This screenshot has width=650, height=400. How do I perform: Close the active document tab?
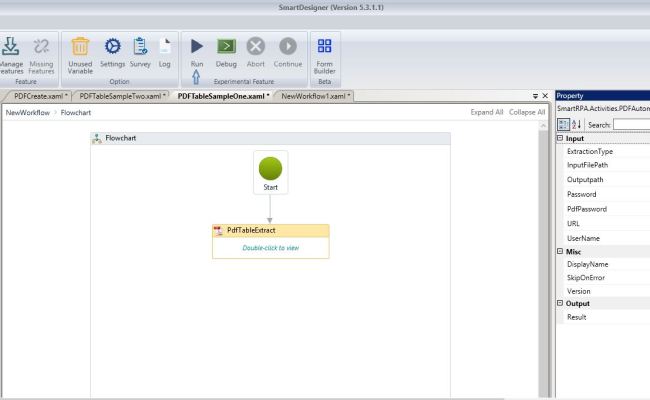point(545,96)
